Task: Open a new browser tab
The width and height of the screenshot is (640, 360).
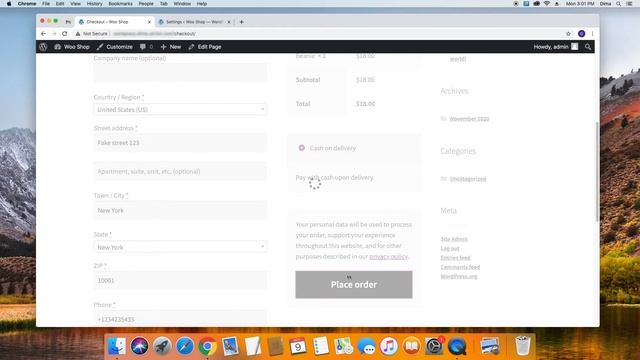Action: coord(241,22)
